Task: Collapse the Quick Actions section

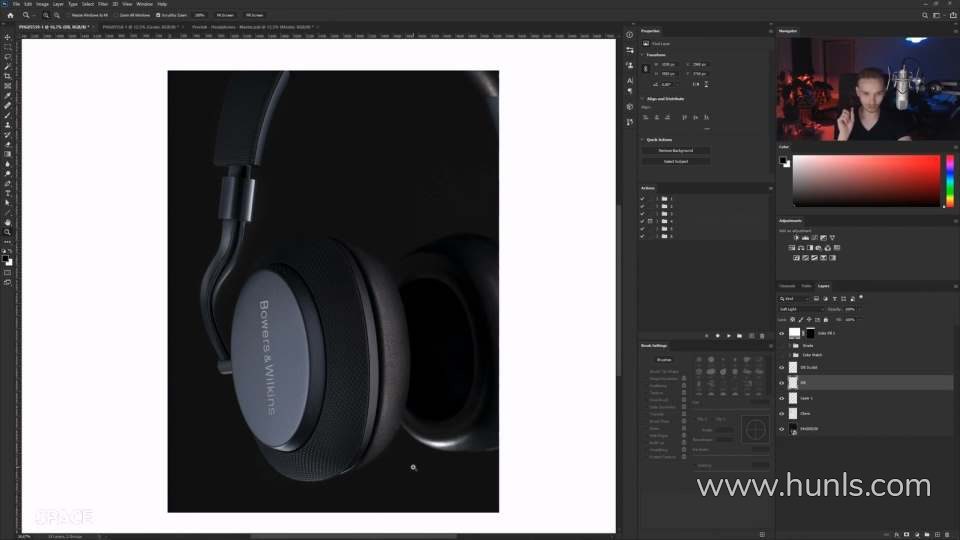Action: coord(642,140)
